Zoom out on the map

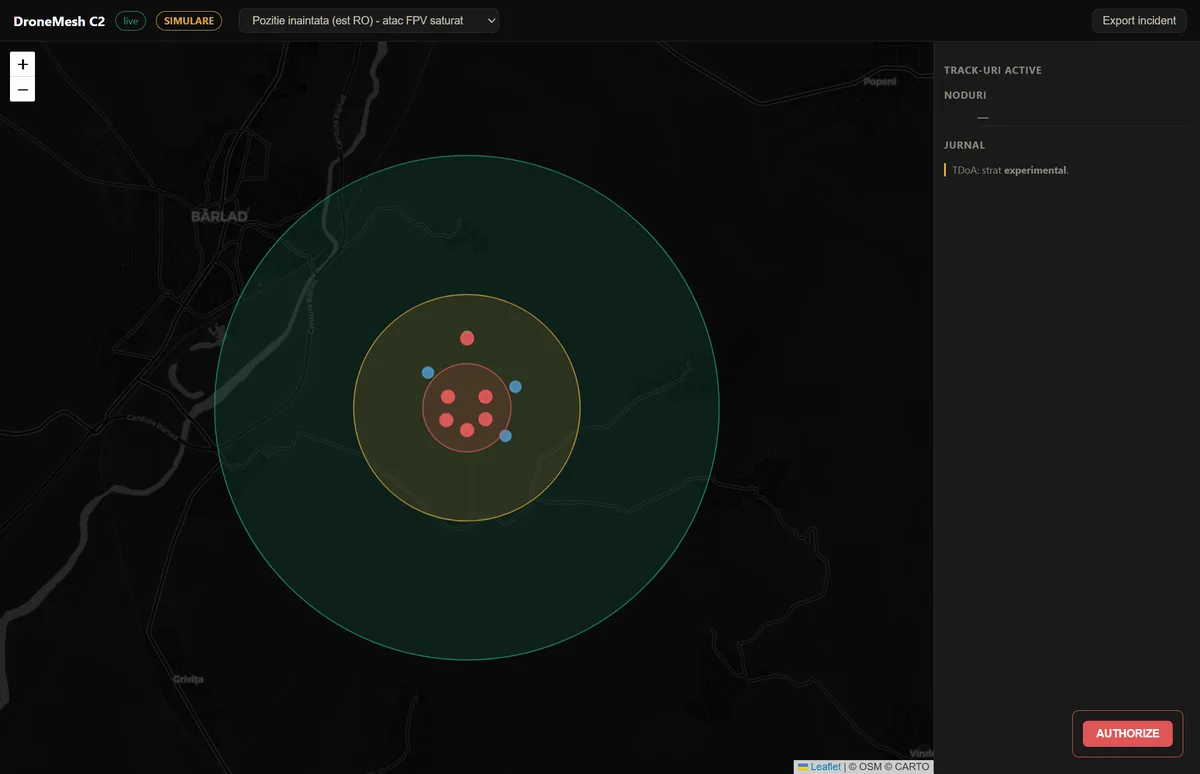click(x=22, y=89)
